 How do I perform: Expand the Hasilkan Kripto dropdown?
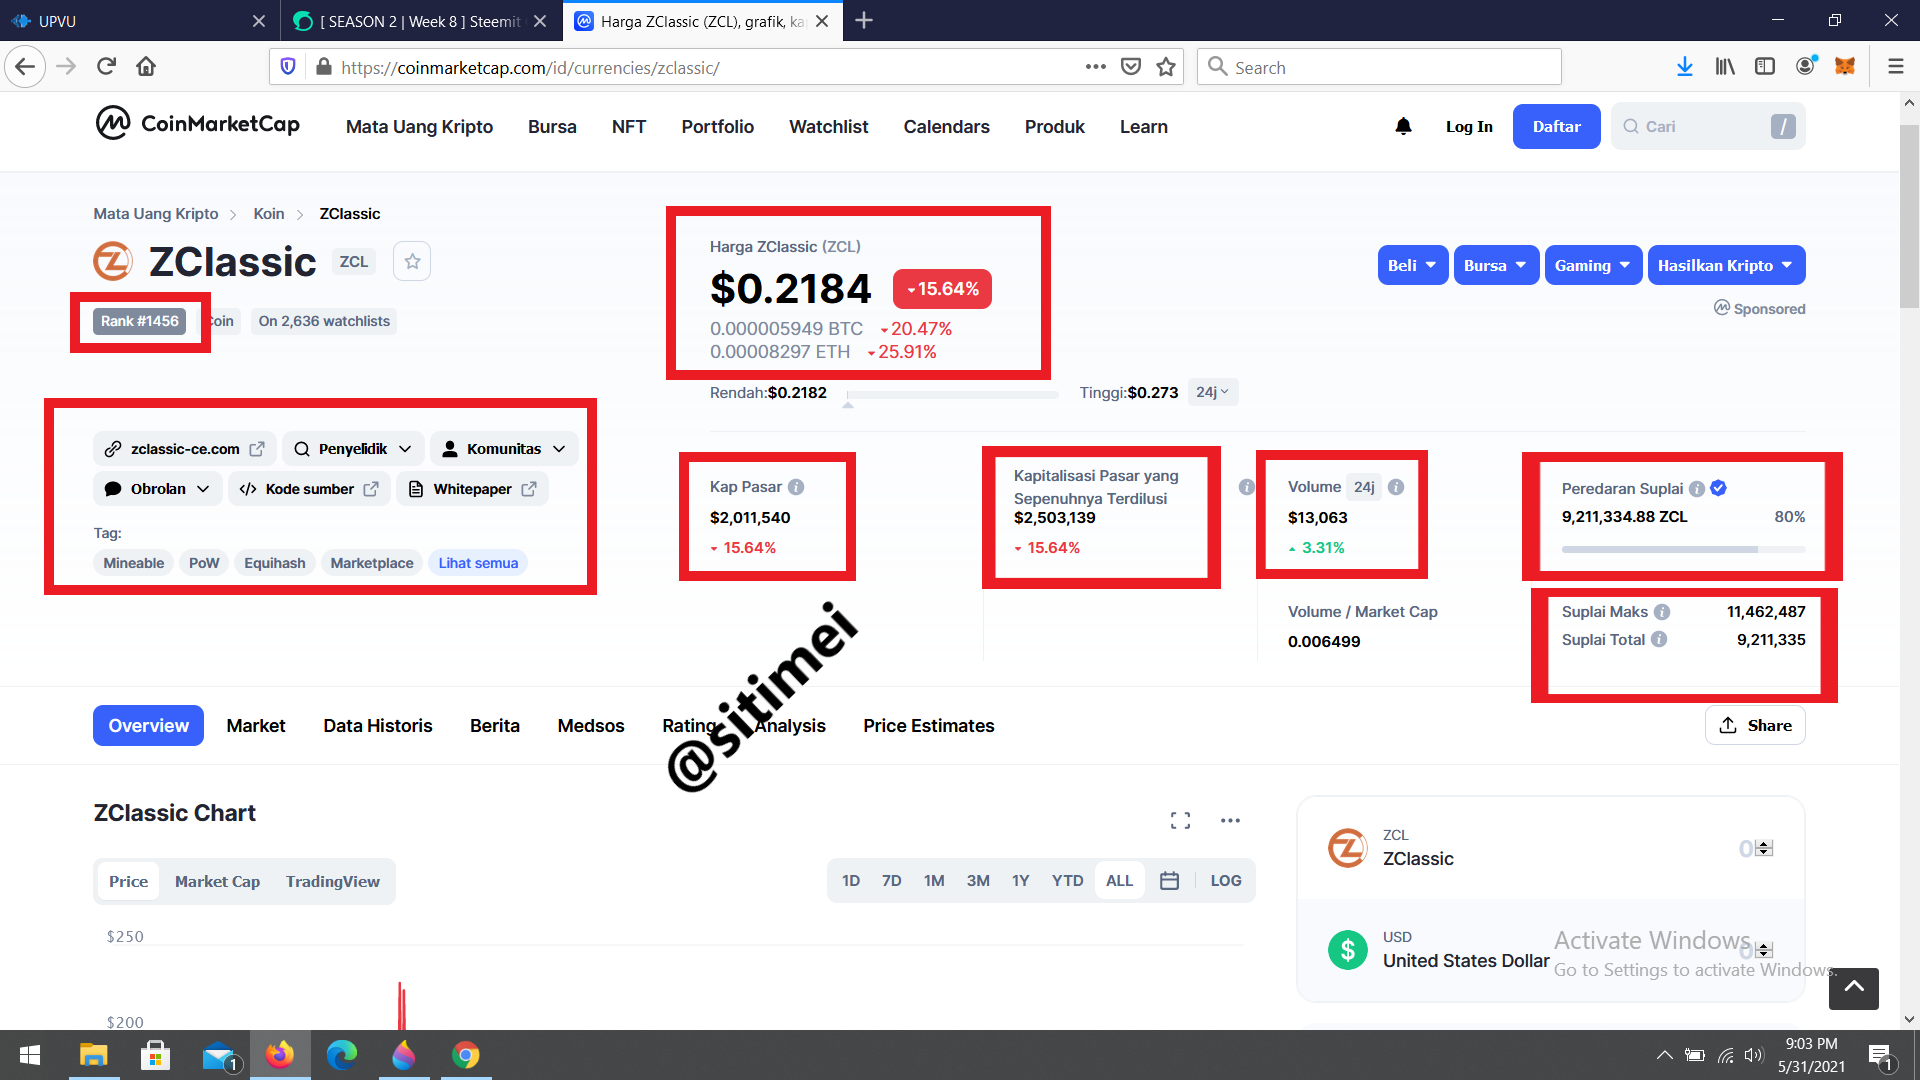[x=1726, y=265]
